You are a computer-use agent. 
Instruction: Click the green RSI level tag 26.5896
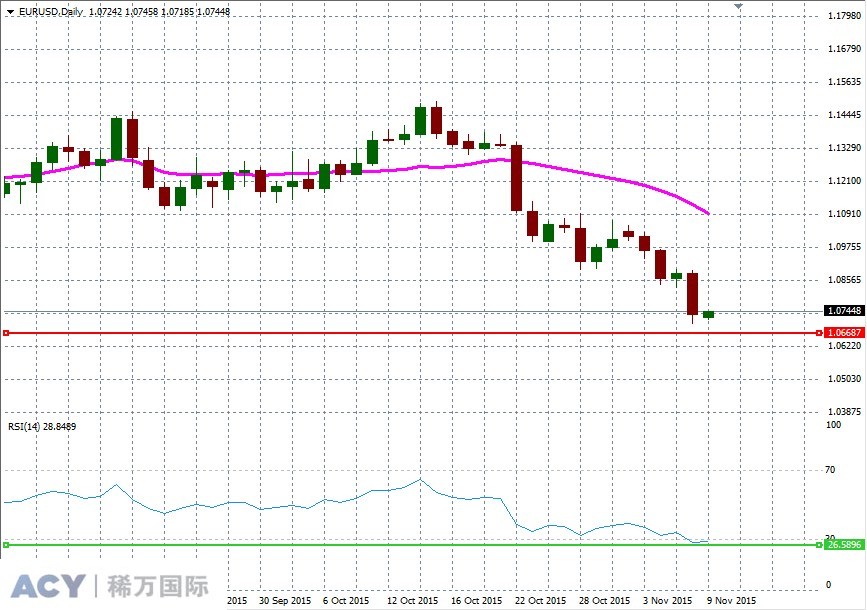pos(843,544)
